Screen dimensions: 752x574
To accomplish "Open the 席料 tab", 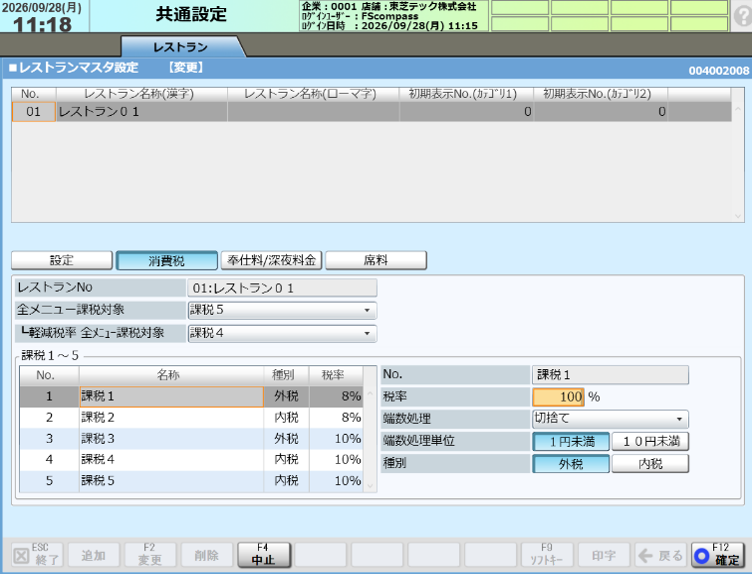I will coord(376,260).
